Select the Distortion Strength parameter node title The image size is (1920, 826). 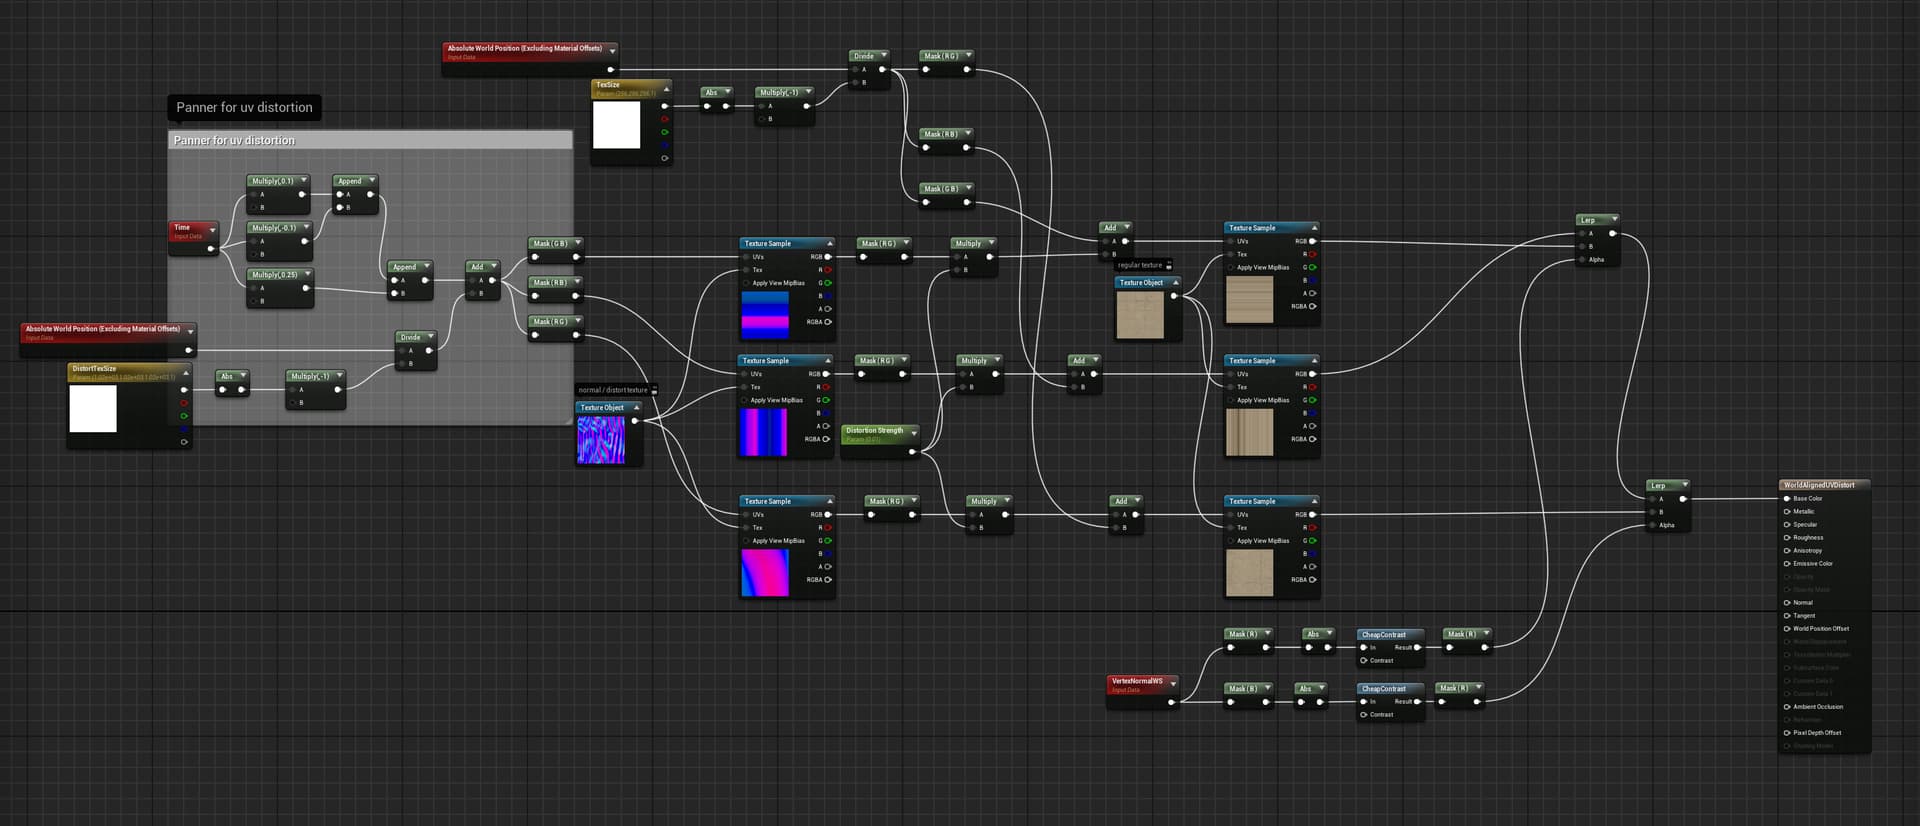(874, 430)
